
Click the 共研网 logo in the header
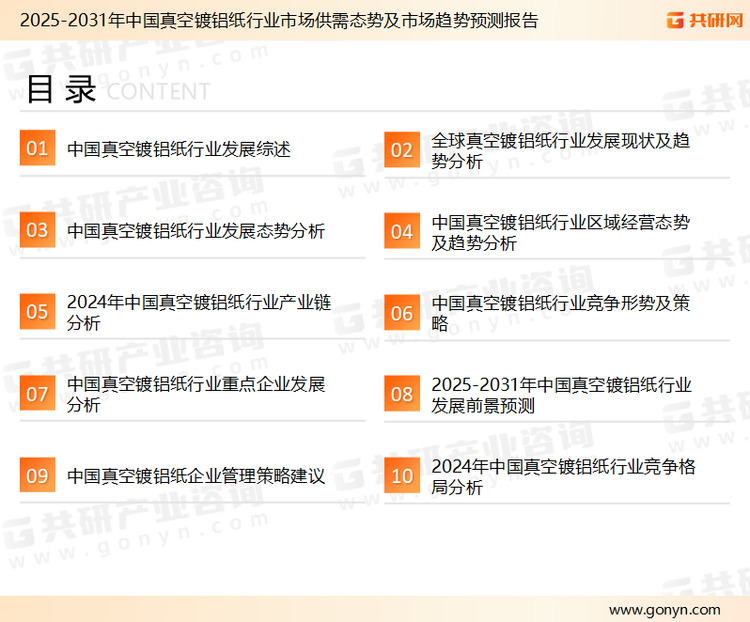pyautogui.click(x=705, y=20)
